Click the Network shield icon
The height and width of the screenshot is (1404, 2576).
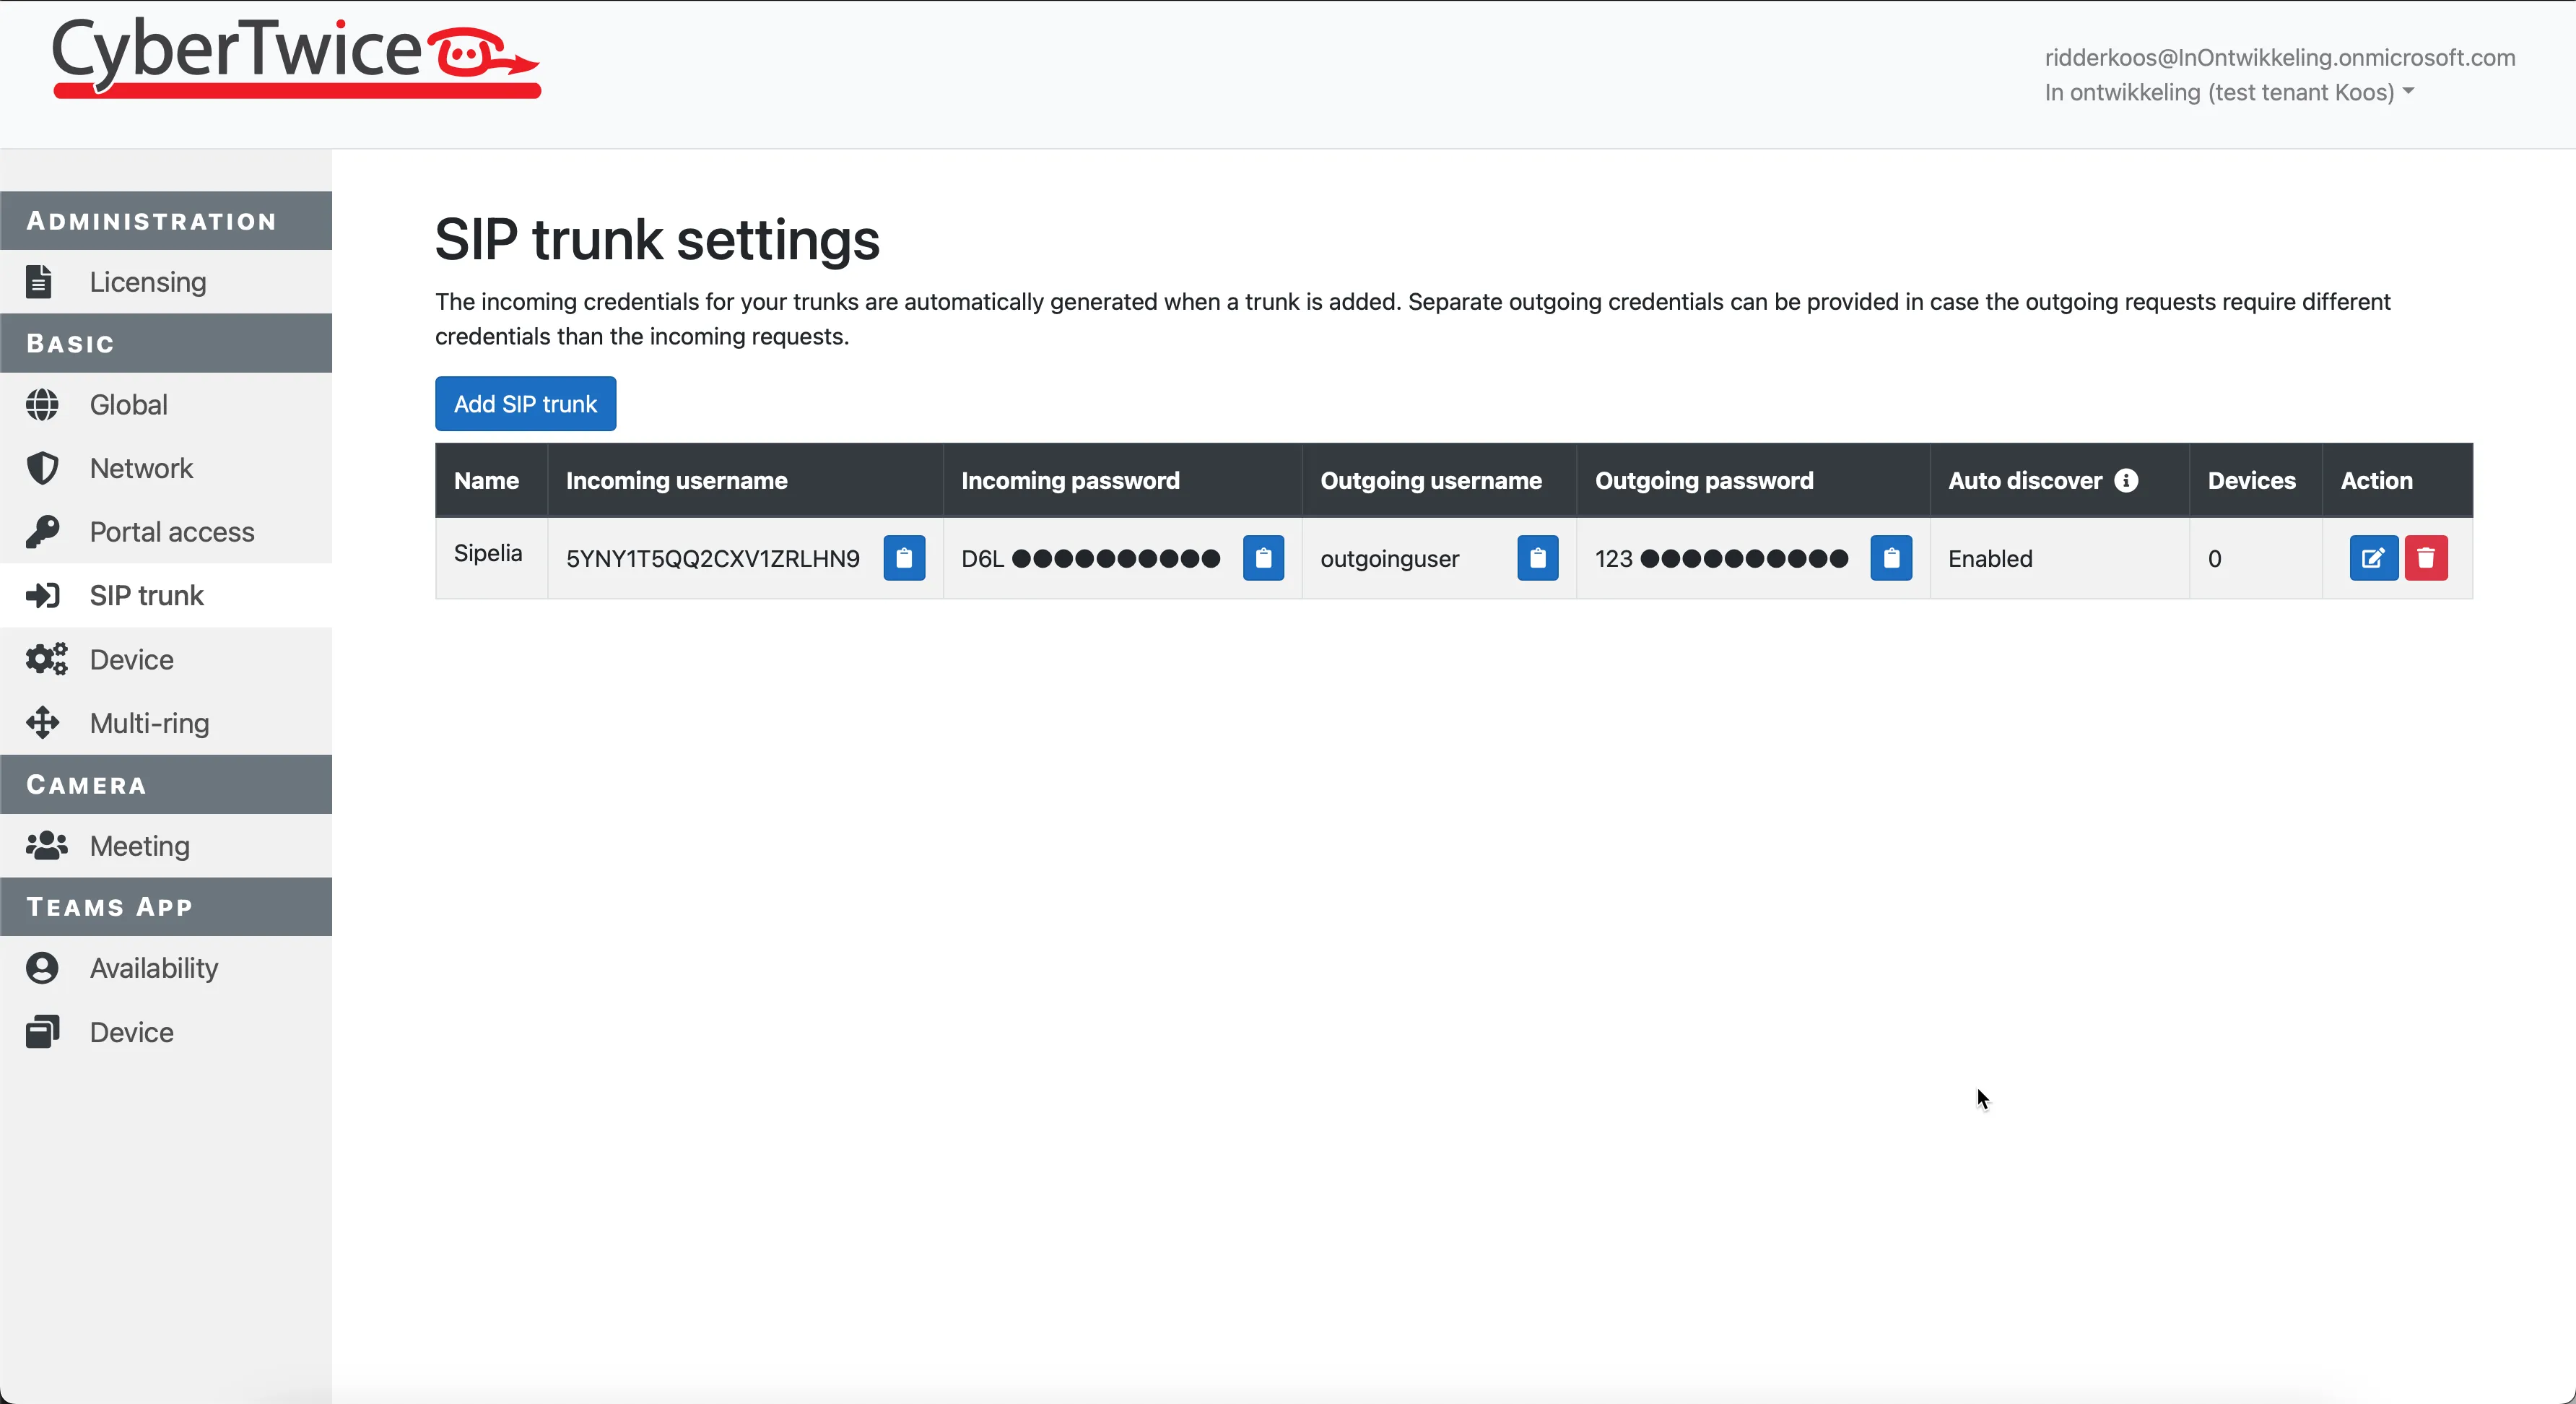42,468
